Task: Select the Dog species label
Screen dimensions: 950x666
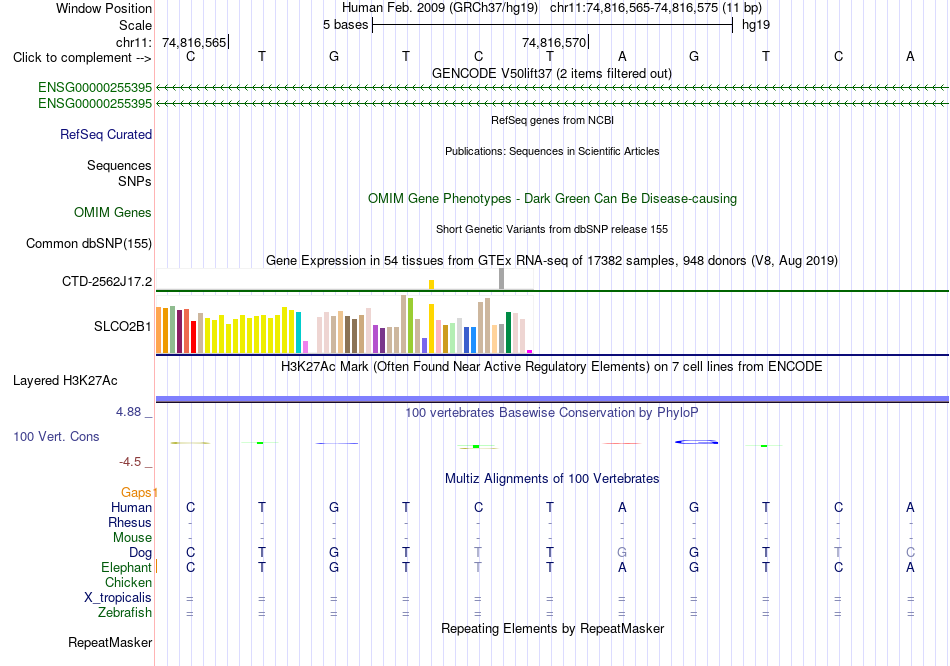Action: [x=141, y=553]
